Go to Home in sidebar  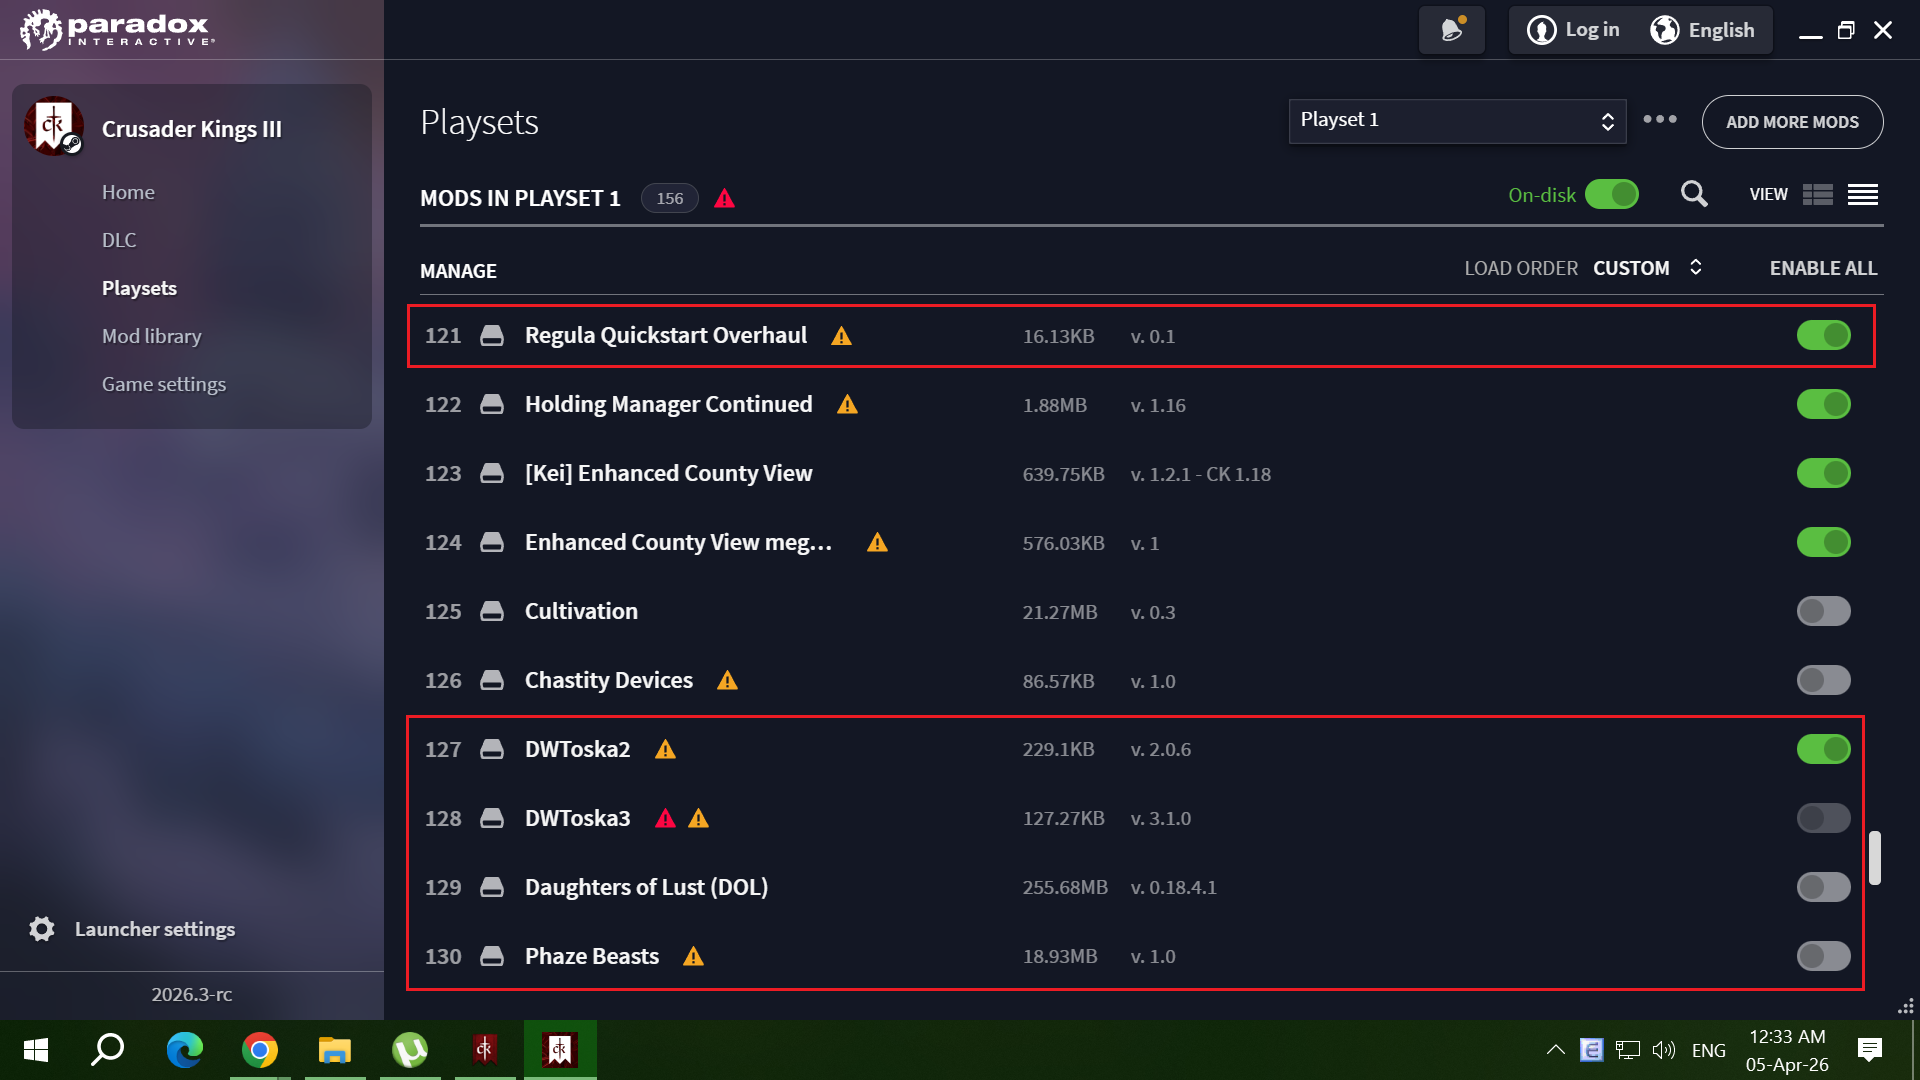click(128, 192)
